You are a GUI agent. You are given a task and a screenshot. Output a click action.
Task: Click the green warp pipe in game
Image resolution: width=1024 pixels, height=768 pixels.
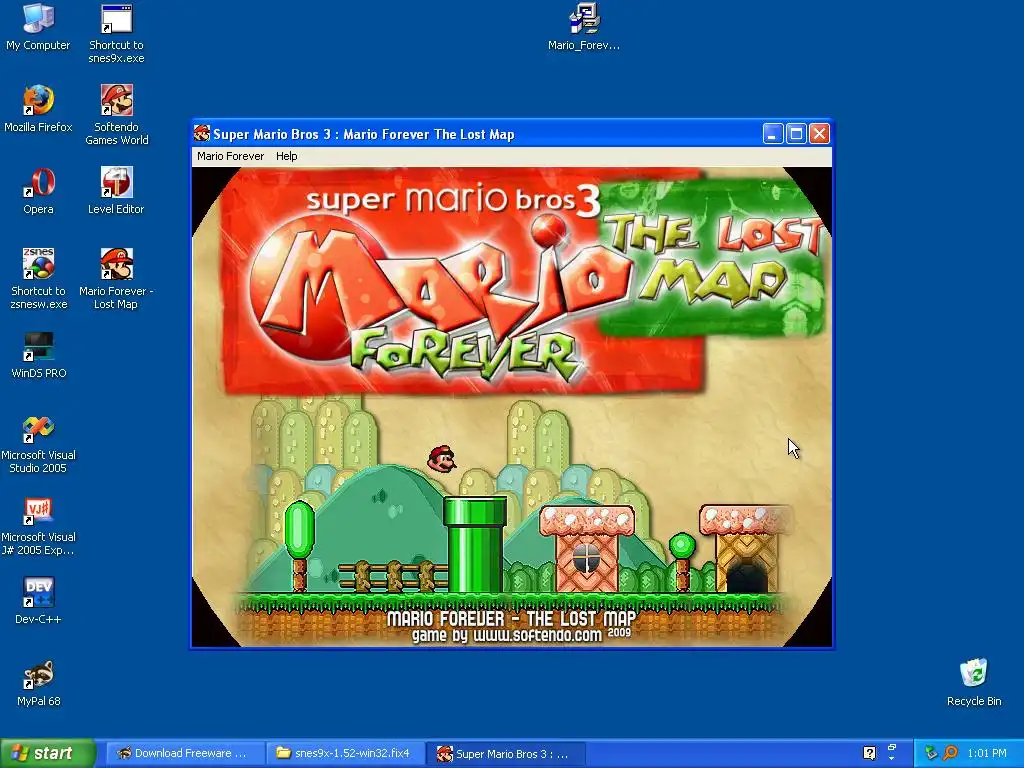(x=475, y=544)
